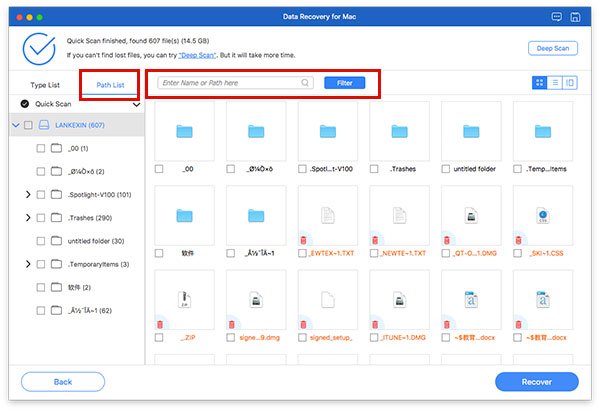The width and height of the screenshot is (600, 411).
Task: Expand the .TemporaryItems folder node
Action: 28,264
